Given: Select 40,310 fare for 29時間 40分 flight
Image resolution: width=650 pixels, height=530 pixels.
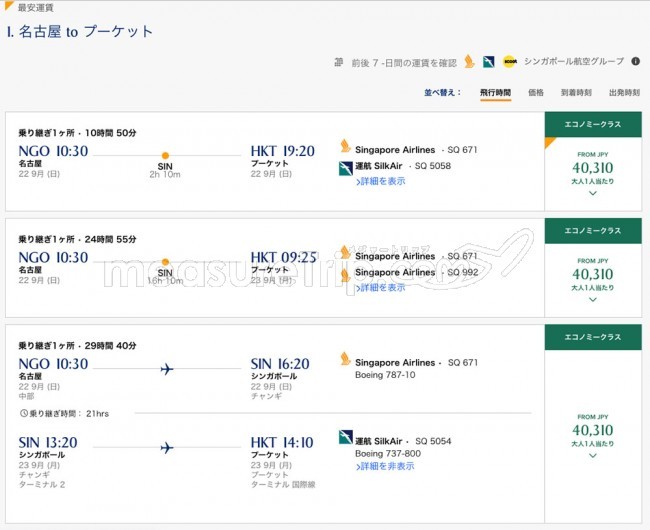Looking at the screenshot, I should [593, 431].
